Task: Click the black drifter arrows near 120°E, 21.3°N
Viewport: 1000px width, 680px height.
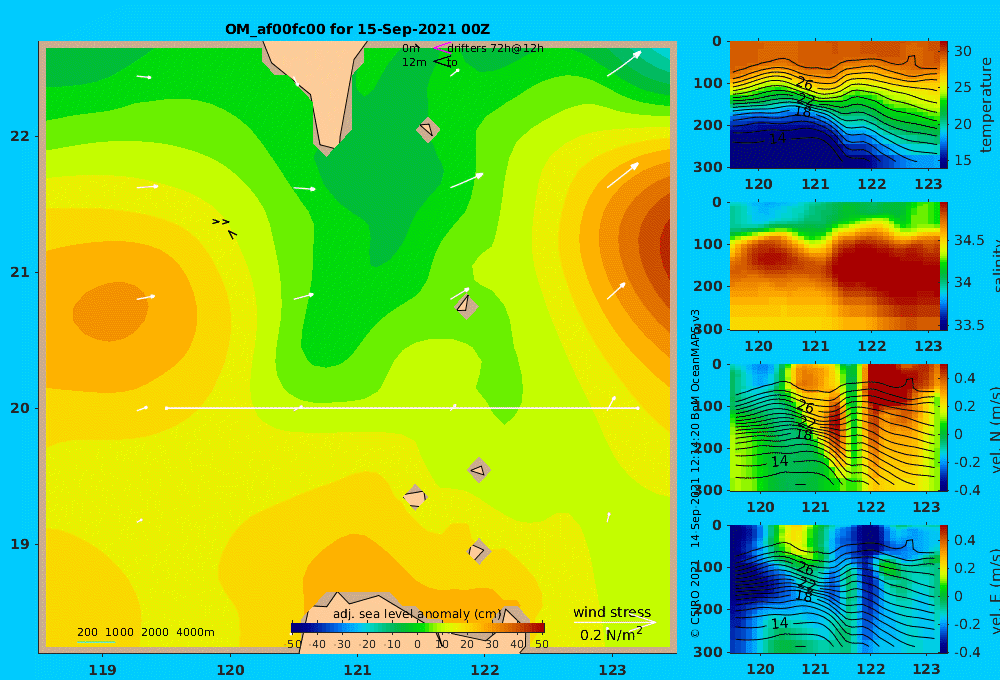Action: (224, 228)
